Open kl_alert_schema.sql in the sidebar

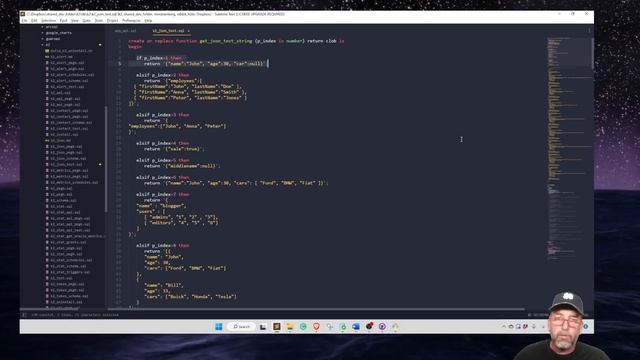[69, 81]
